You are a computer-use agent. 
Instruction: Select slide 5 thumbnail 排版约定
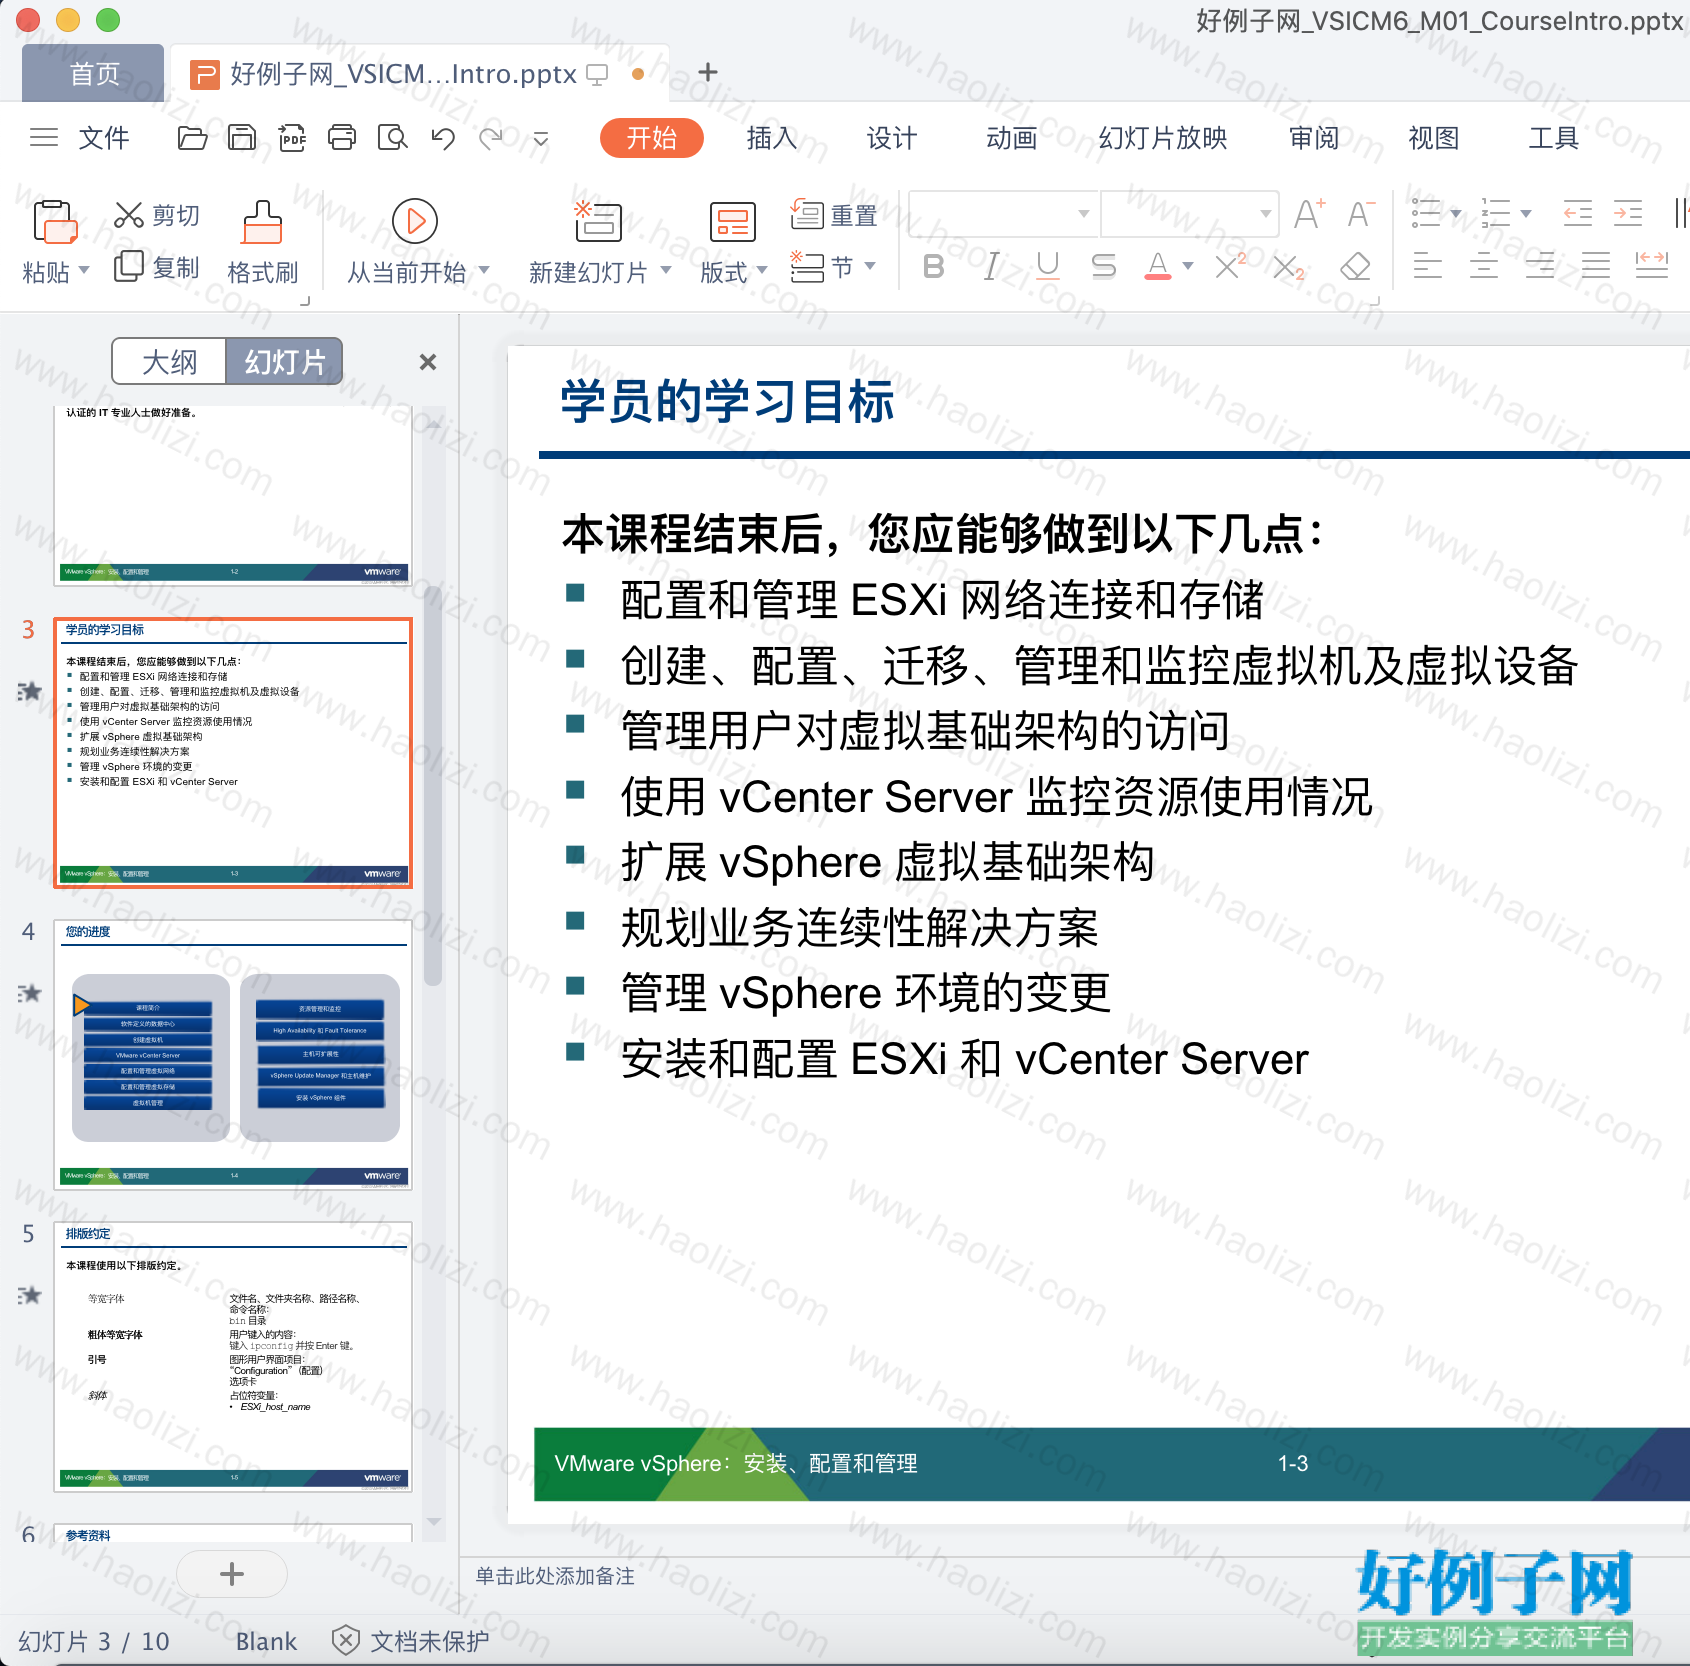(233, 1356)
